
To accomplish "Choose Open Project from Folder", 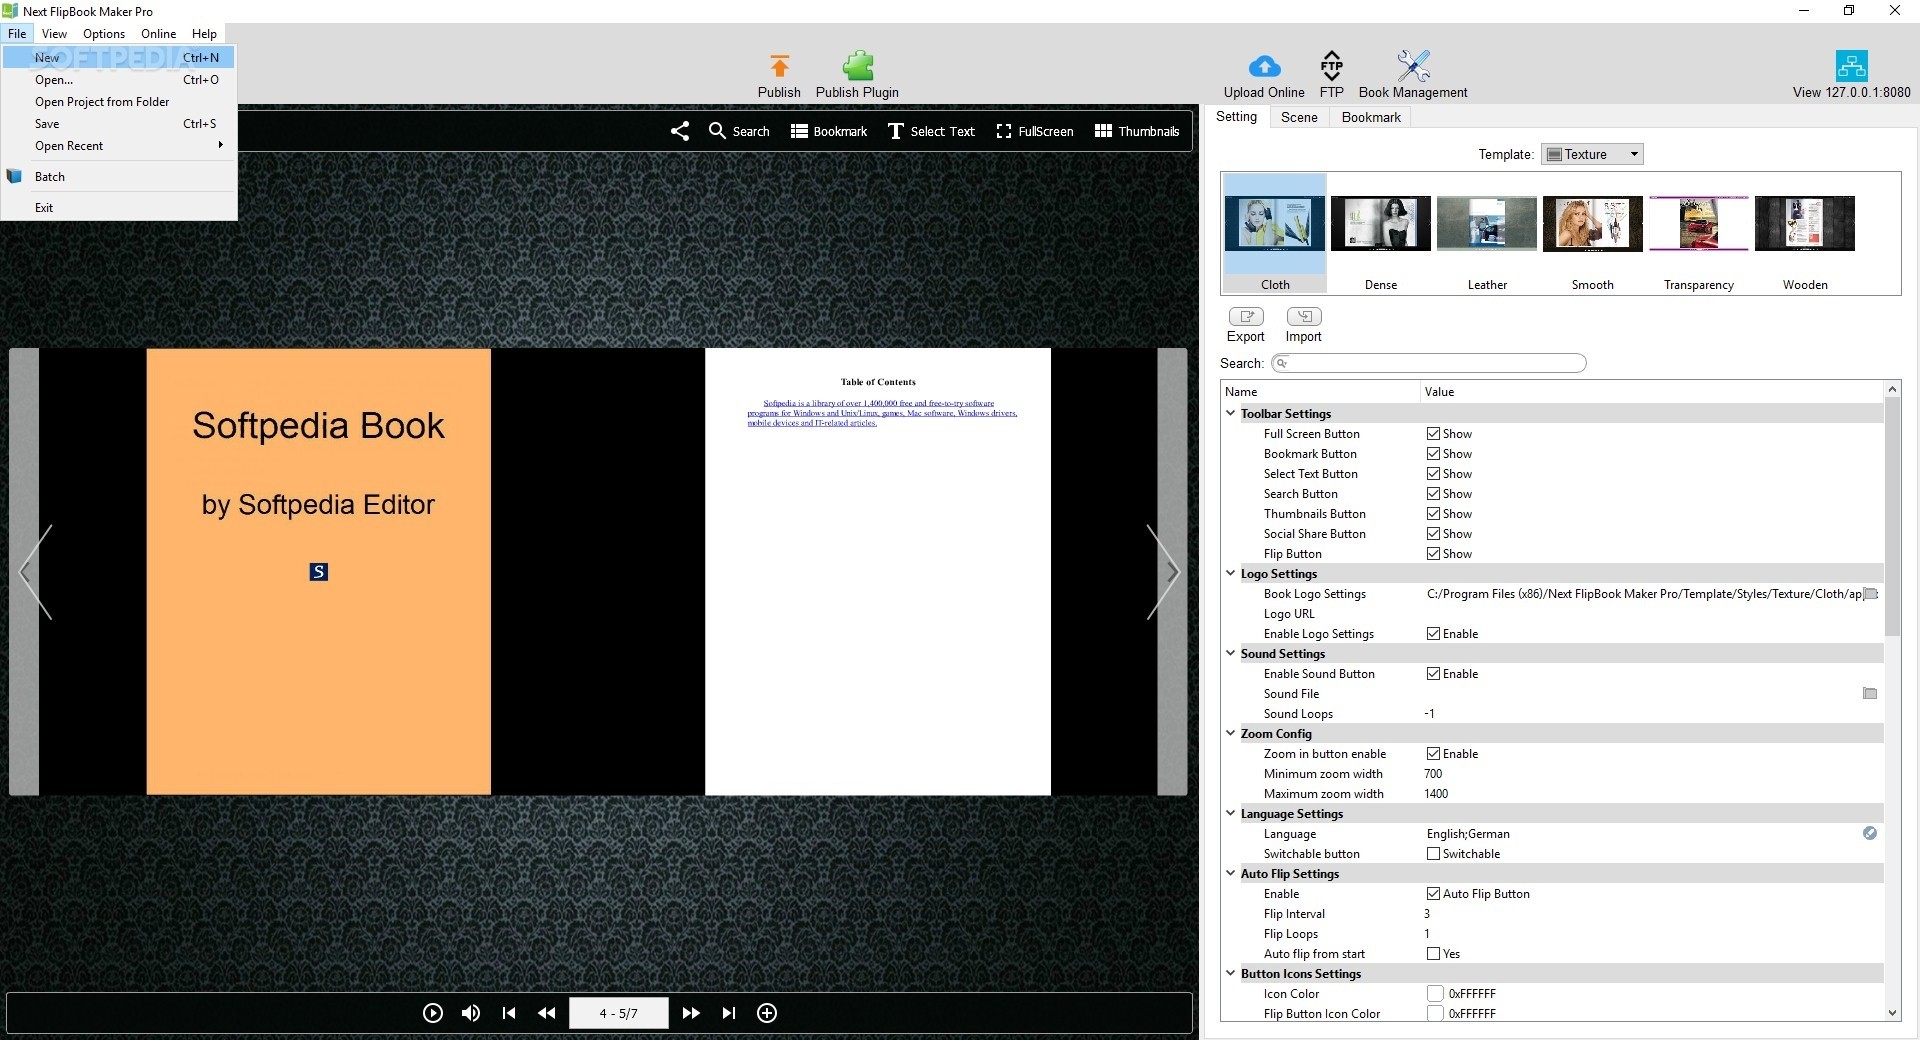I will [119, 102].
